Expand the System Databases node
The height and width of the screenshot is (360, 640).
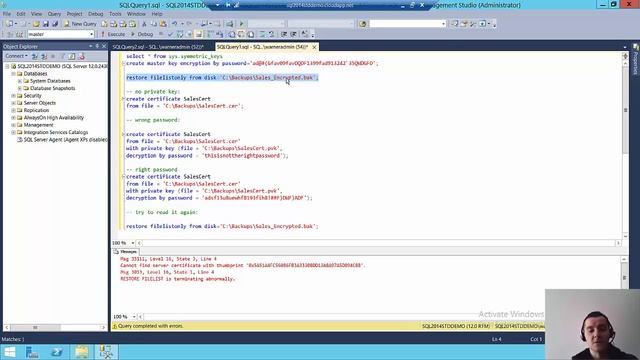click(x=20, y=81)
